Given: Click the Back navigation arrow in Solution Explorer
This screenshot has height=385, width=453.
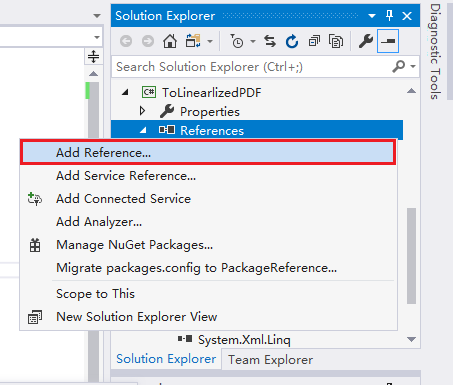Looking at the screenshot, I should [126, 41].
